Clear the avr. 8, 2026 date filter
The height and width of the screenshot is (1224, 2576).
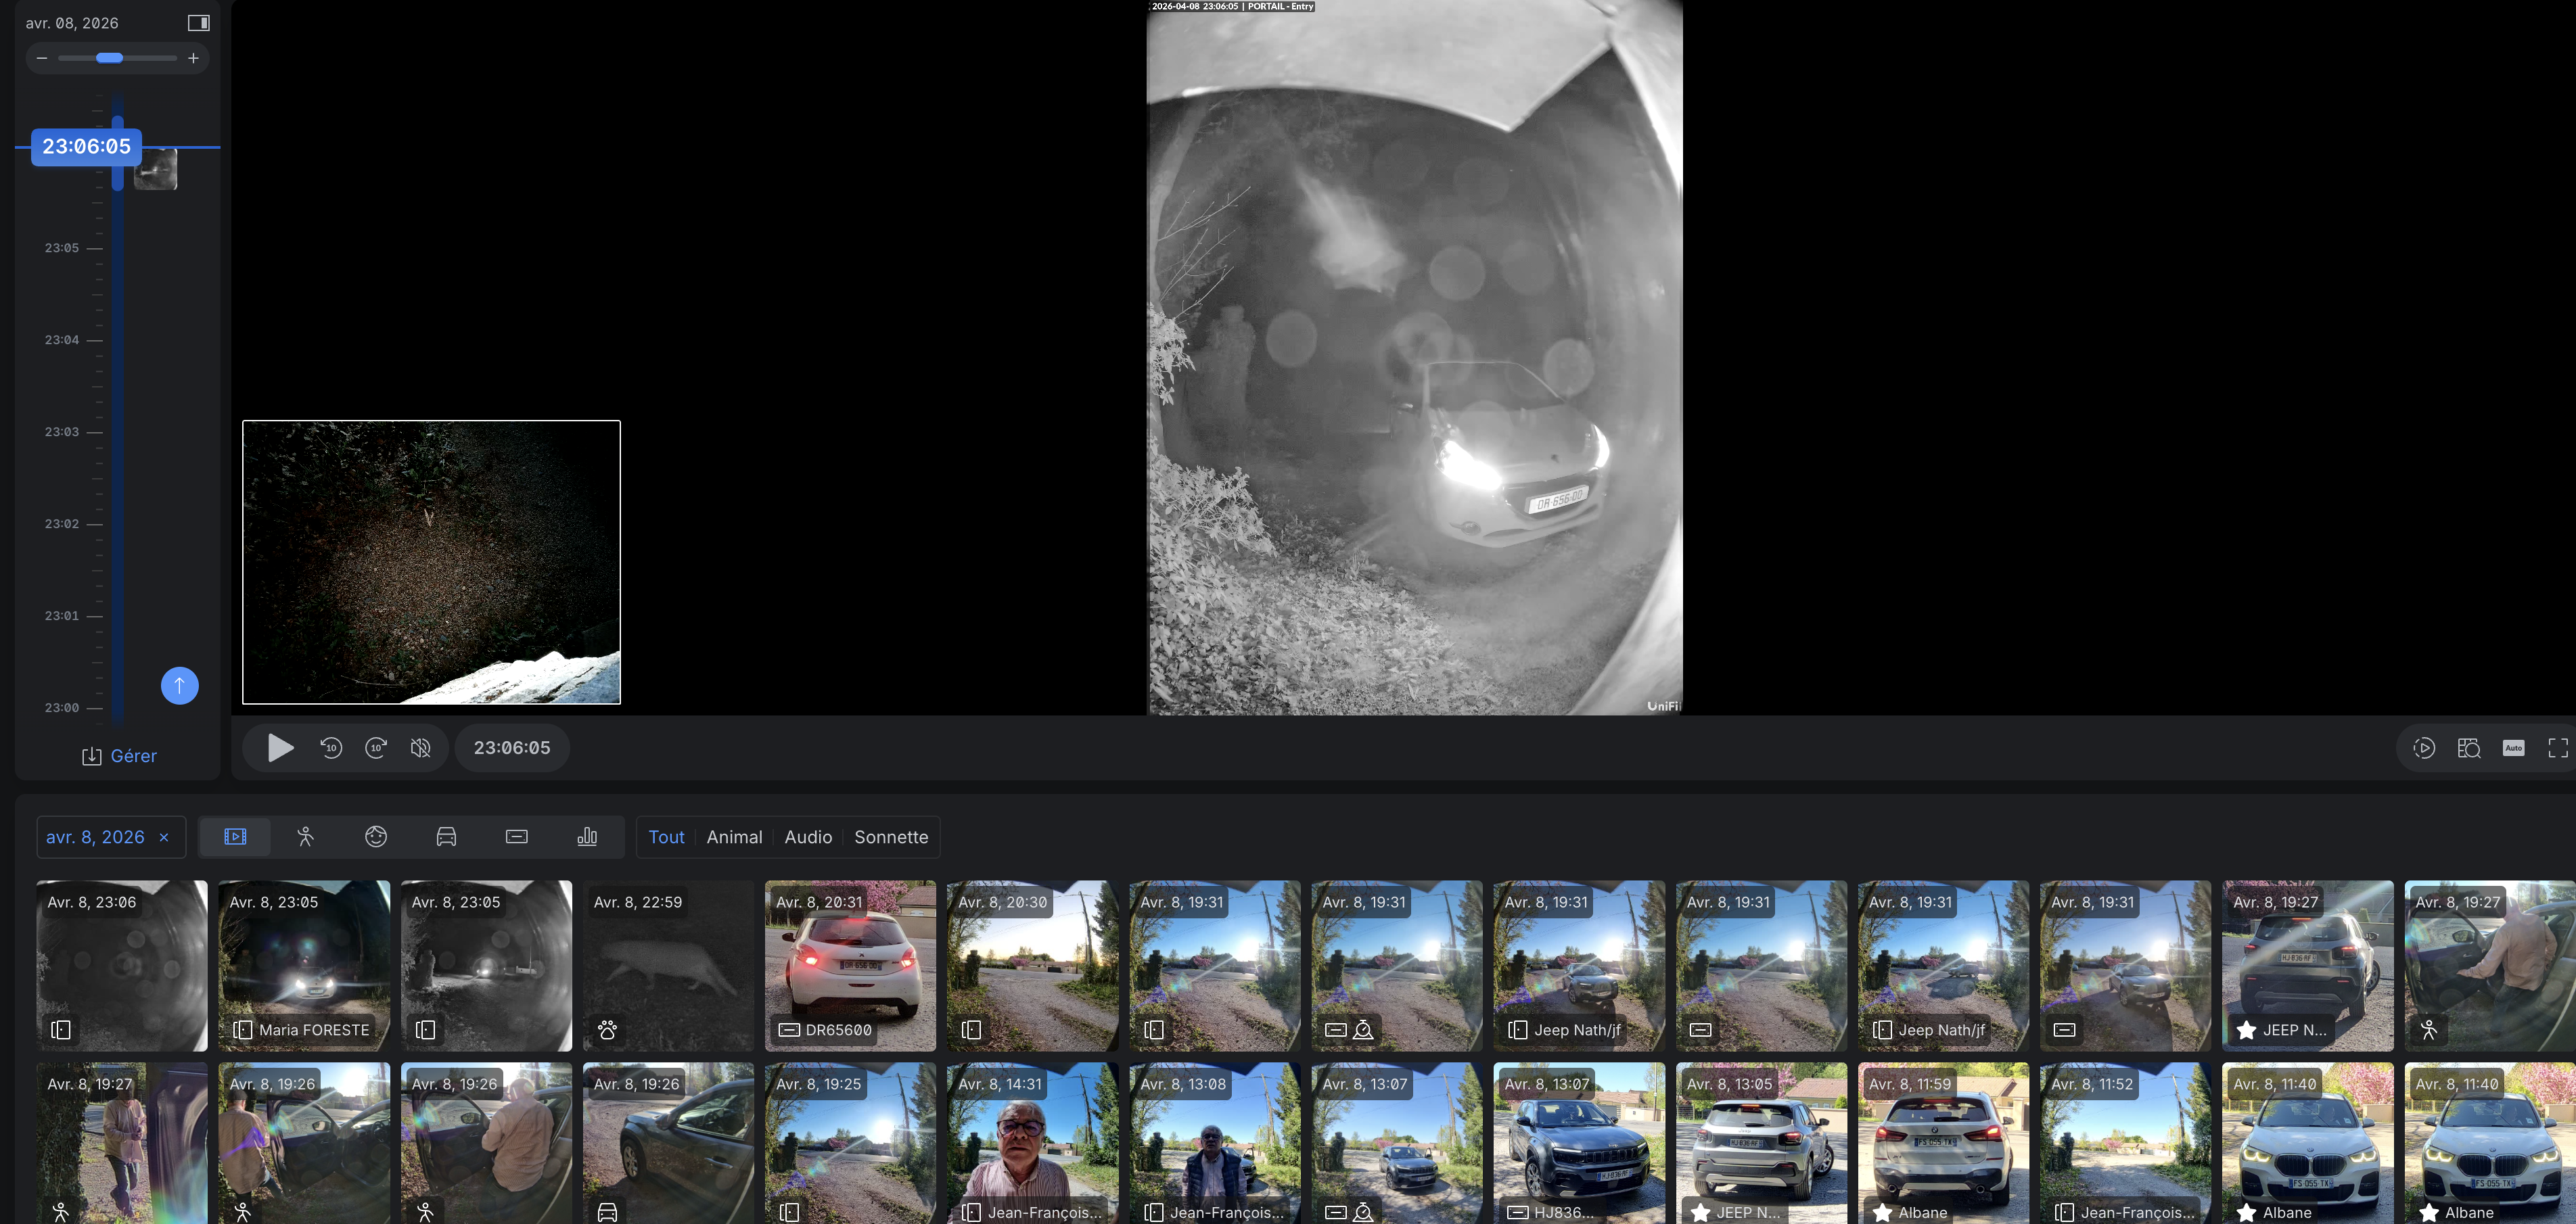164,838
